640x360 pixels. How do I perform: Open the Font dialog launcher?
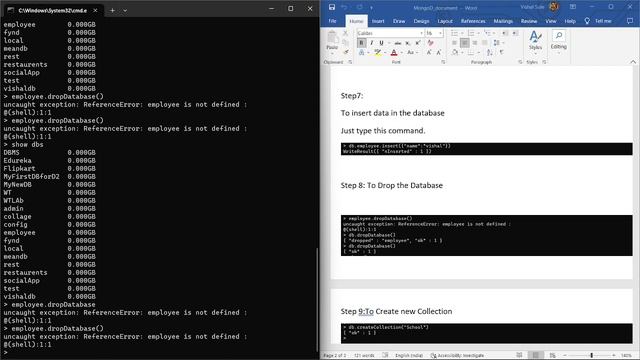pyautogui.click(x=443, y=62)
